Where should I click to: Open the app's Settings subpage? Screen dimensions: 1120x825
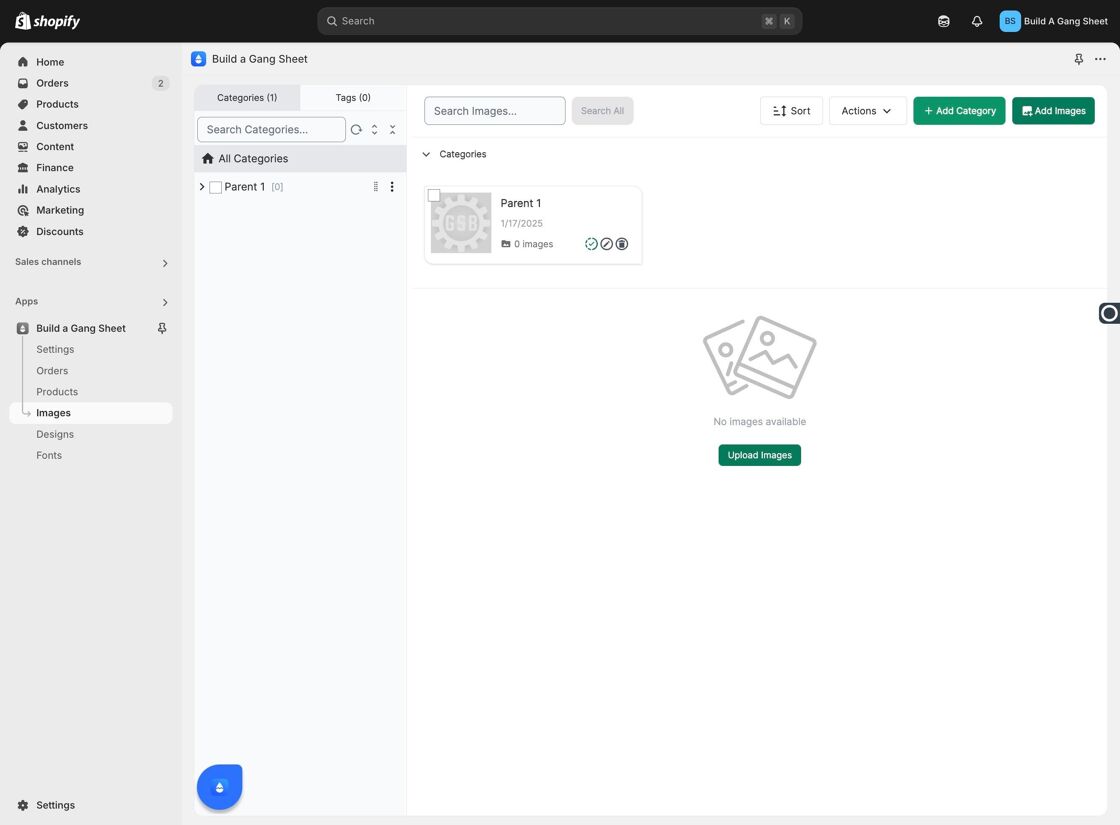click(x=55, y=349)
